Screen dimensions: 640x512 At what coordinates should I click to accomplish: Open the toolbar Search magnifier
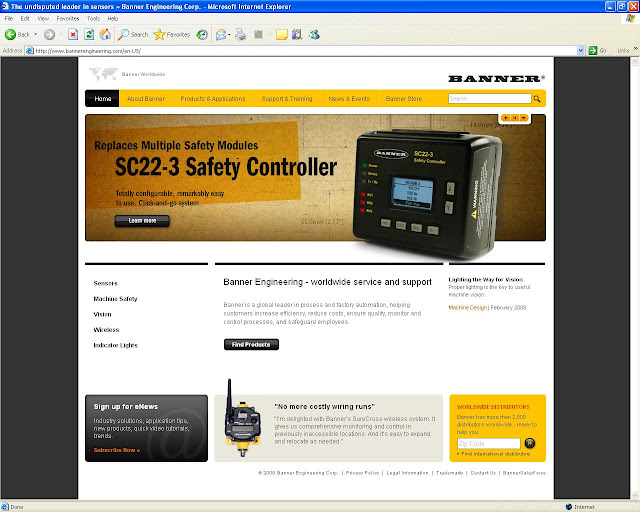click(x=133, y=35)
